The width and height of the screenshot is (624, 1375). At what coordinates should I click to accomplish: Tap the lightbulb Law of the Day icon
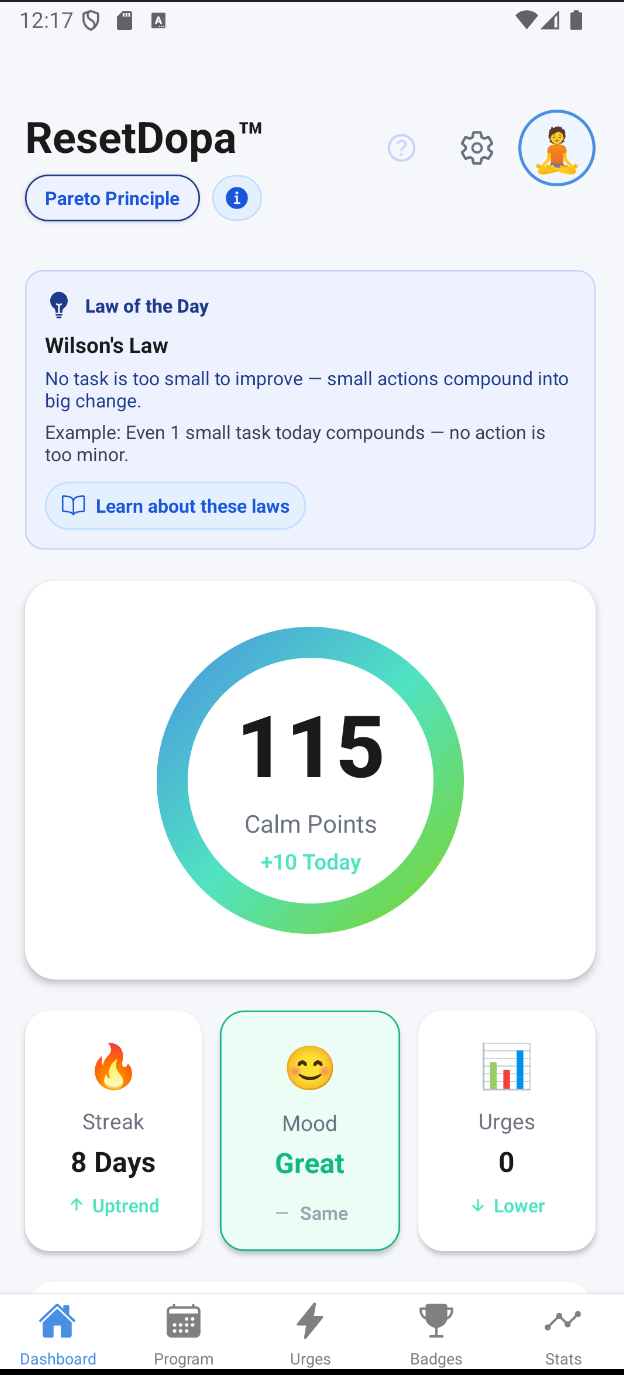click(59, 306)
